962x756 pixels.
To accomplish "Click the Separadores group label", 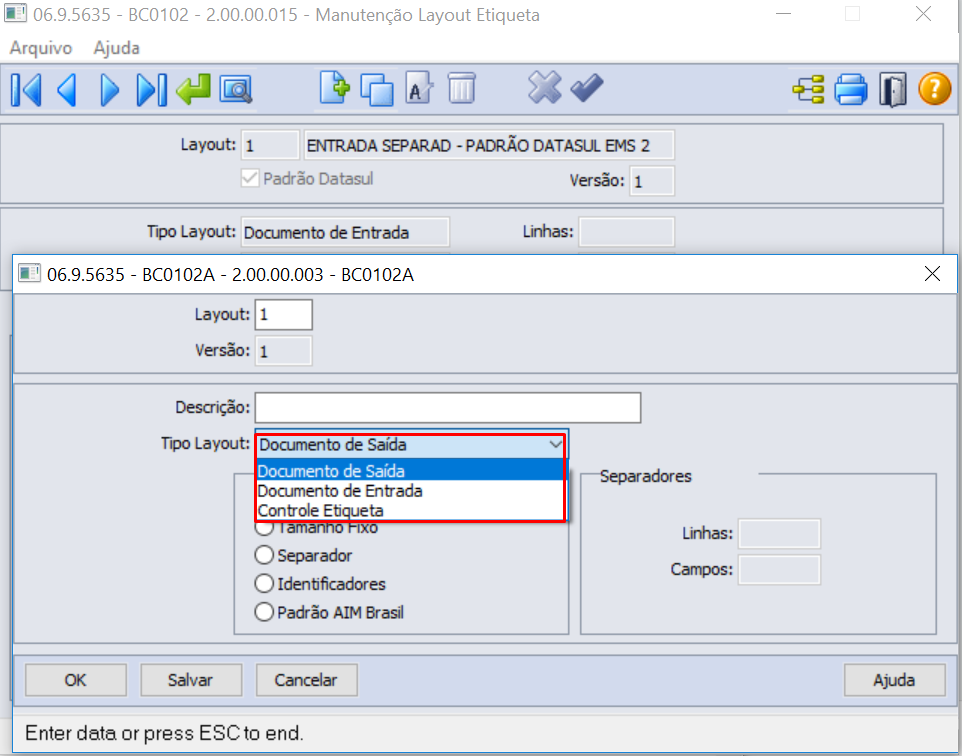I will (x=645, y=476).
